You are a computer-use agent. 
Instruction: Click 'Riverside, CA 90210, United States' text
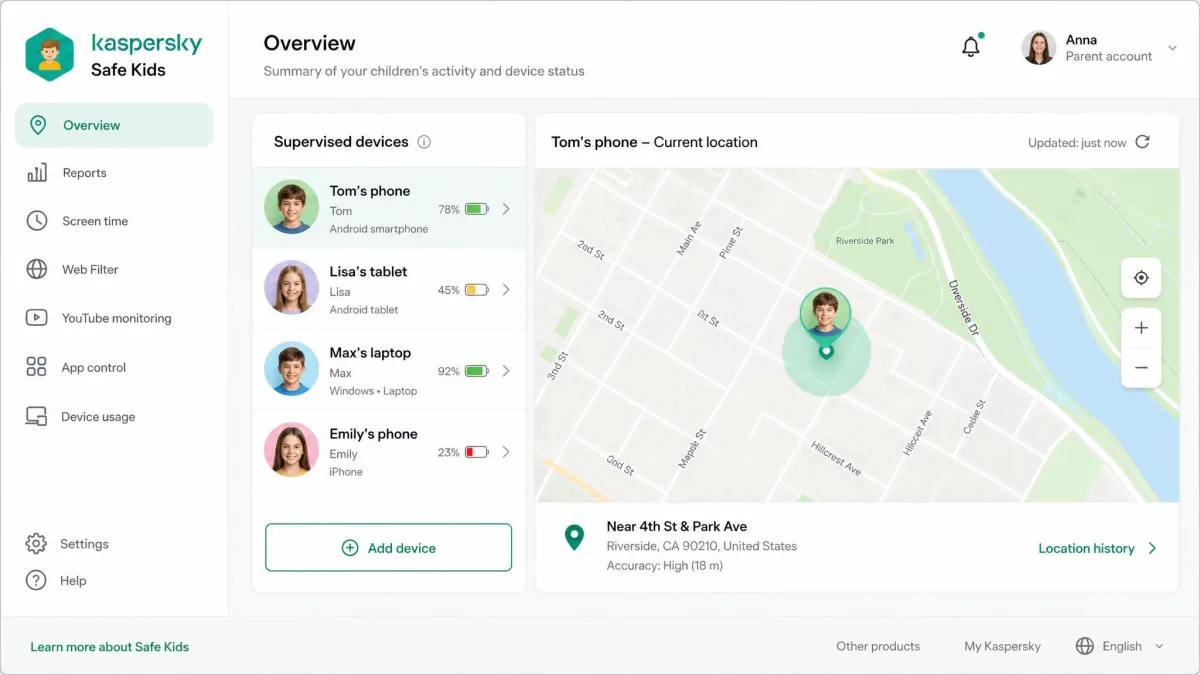[x=702, y=546]
